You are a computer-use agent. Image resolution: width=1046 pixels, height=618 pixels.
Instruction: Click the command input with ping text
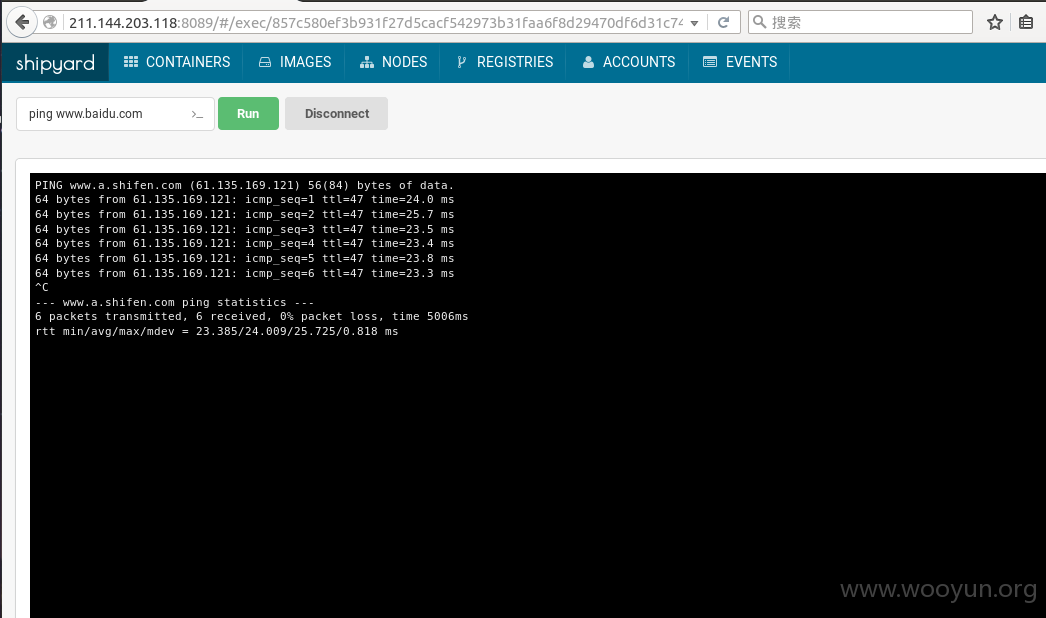115,113
